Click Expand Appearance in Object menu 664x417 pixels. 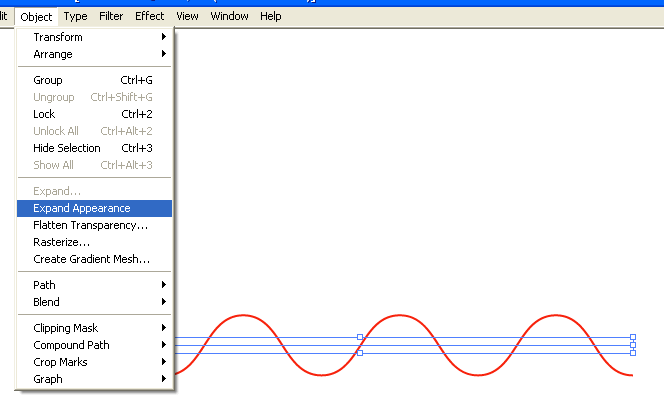[x=82, y=208]
